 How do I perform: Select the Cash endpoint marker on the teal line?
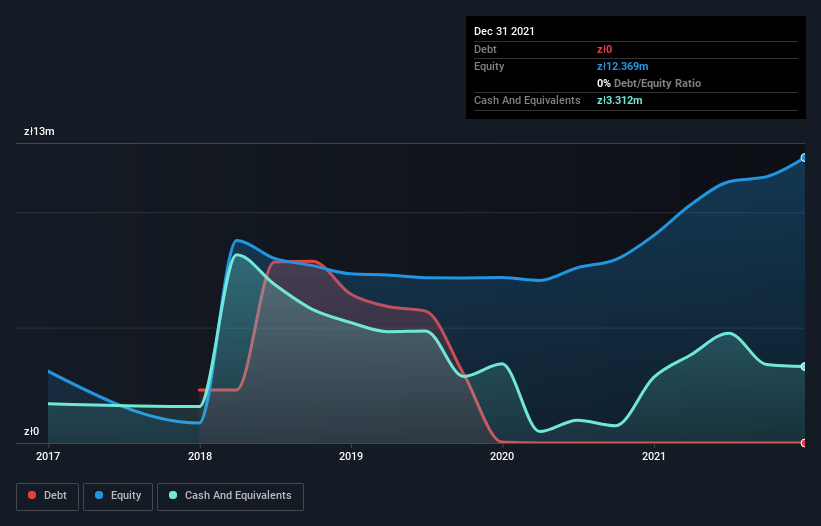coord(804,366)
